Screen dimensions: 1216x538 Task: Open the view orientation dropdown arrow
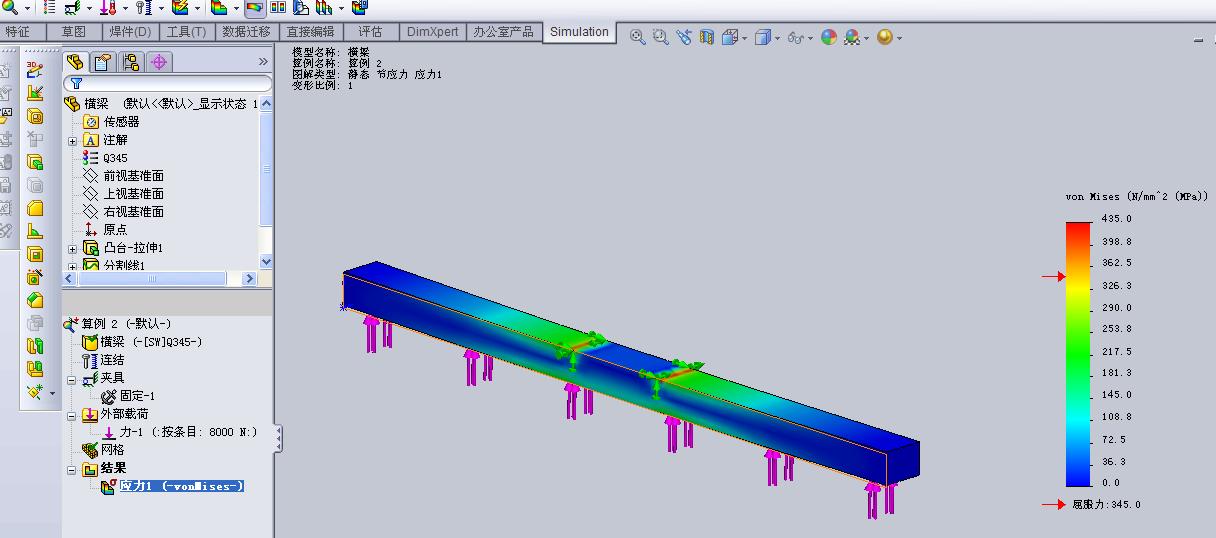[x=745, y=38]
